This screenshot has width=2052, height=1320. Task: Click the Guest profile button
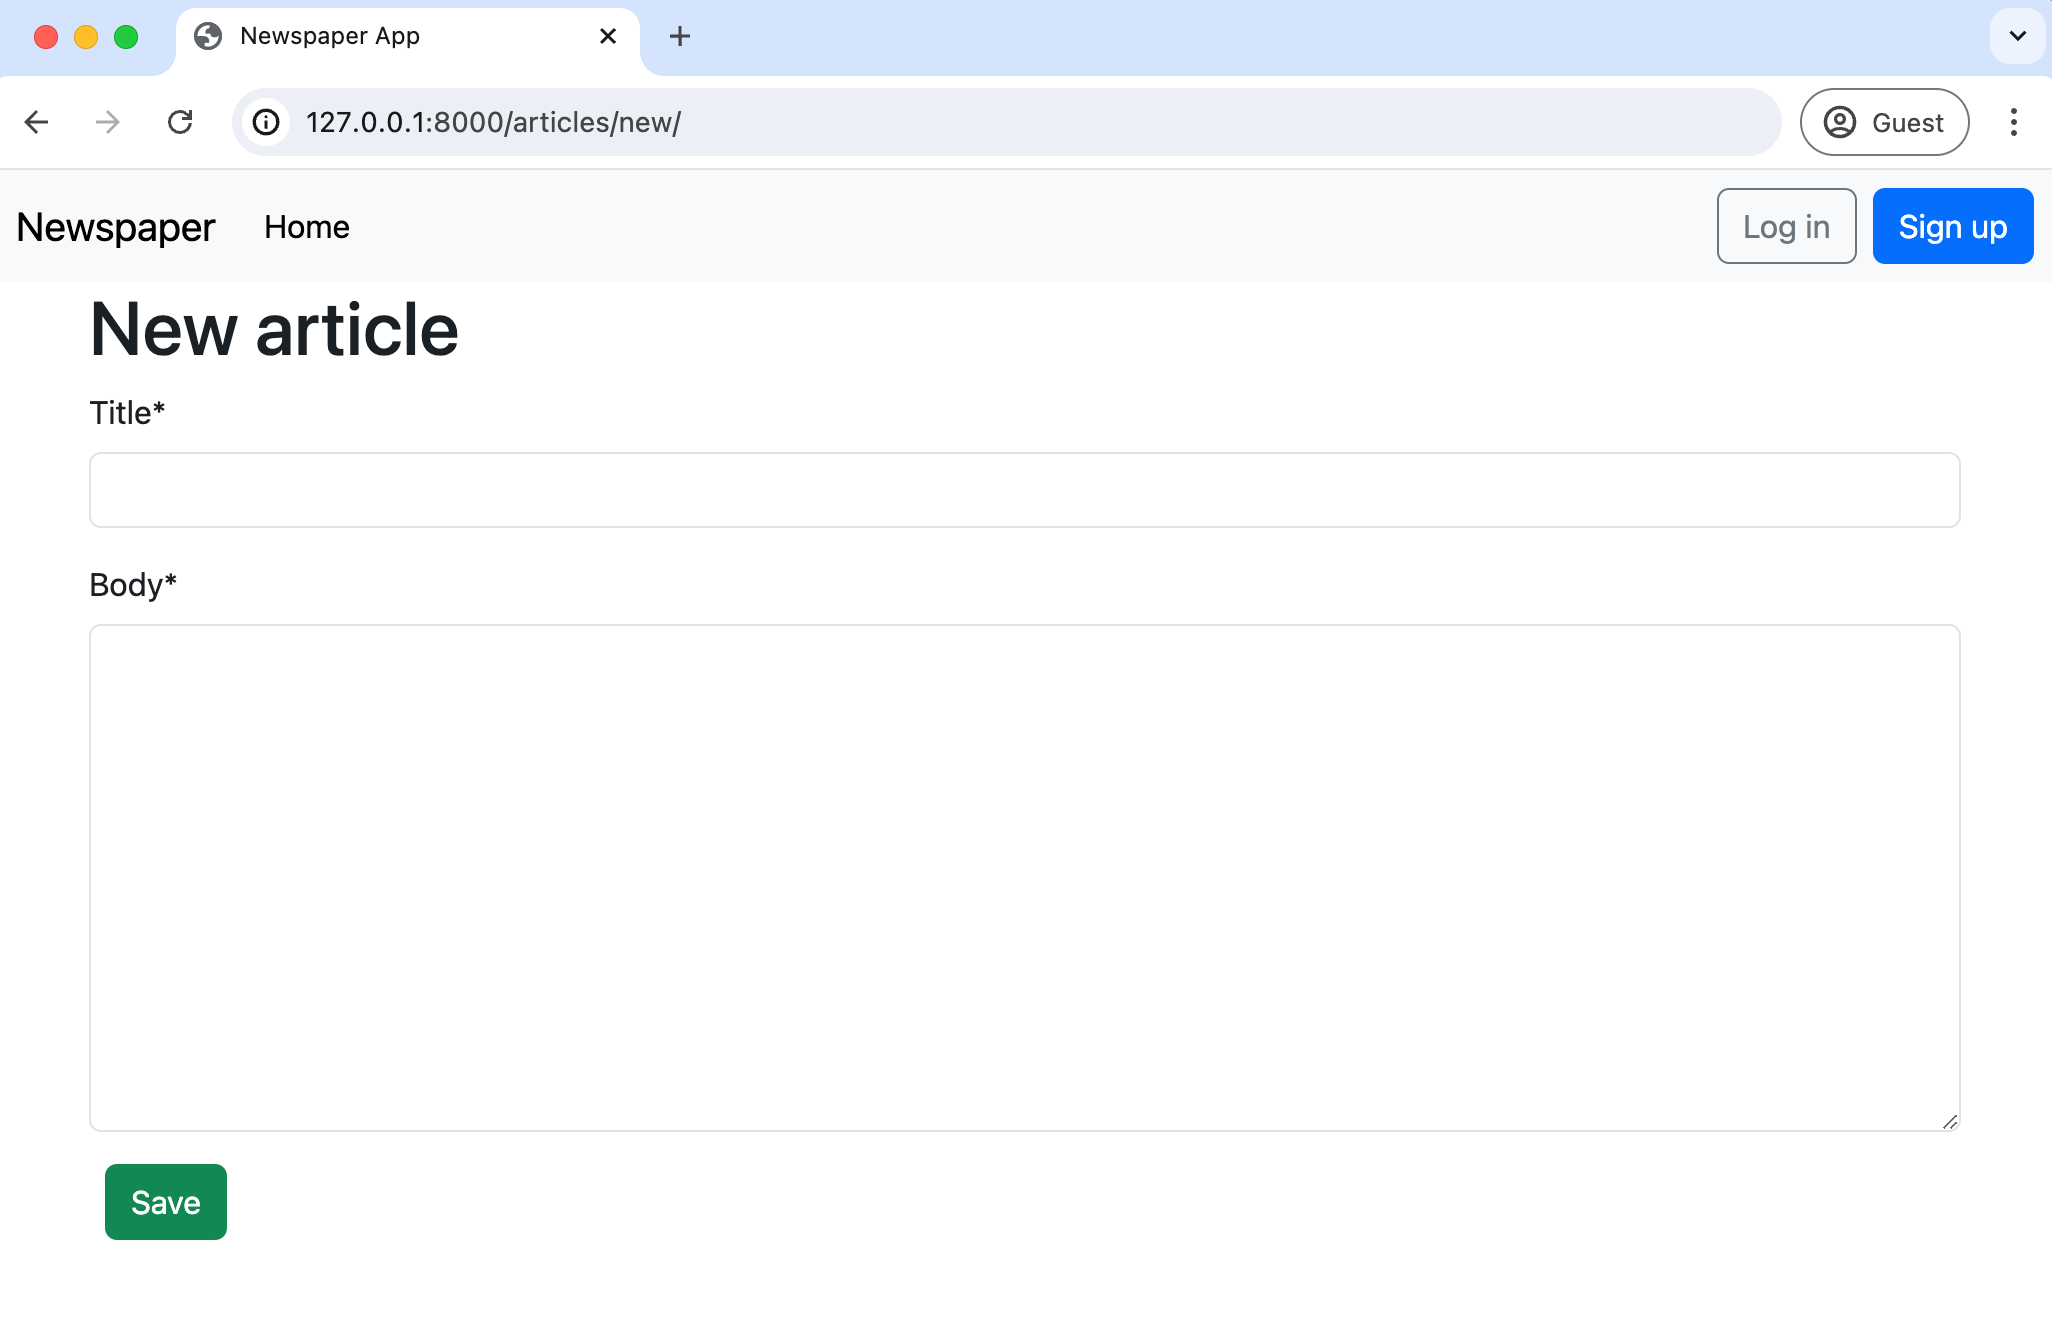tap(1885, 122)
